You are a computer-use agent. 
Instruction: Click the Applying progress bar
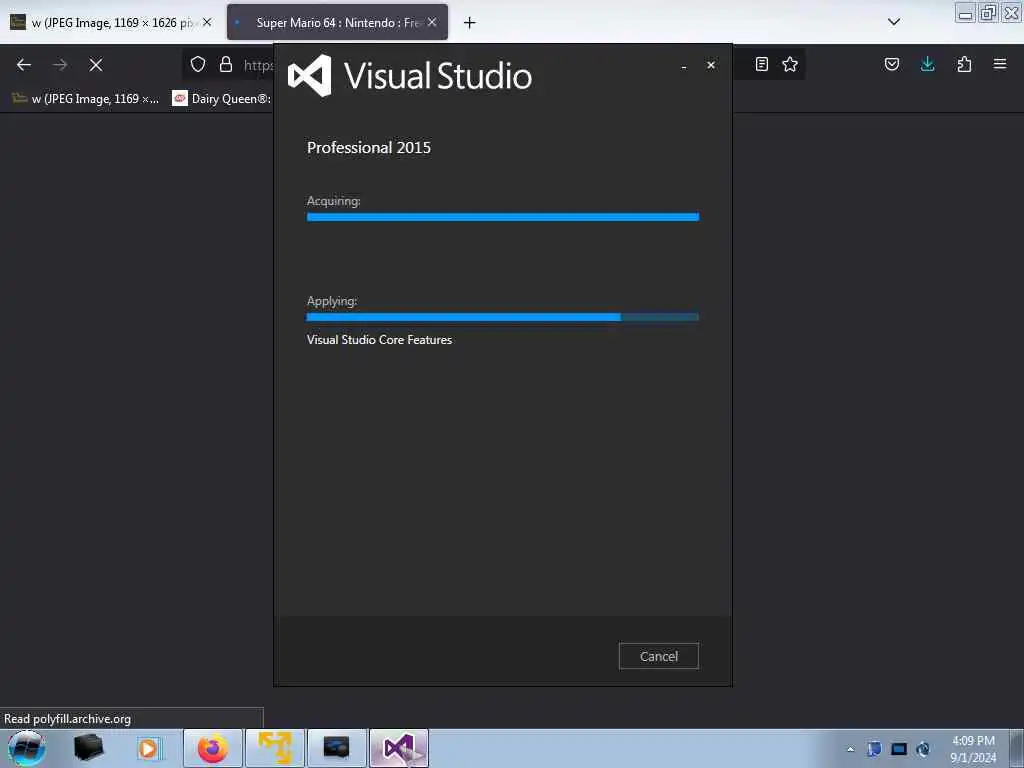(x=503, y=317)
